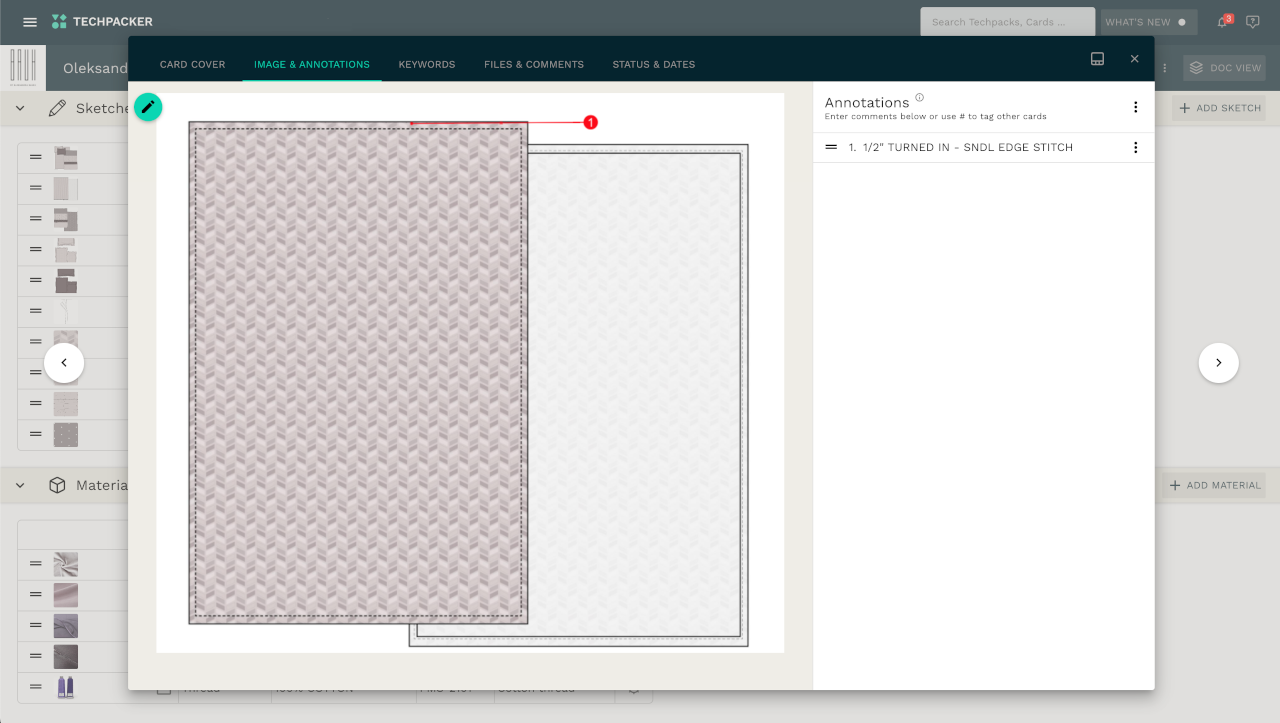
Task: Go to next card arrow
Action: click(x=1218, y=363)
